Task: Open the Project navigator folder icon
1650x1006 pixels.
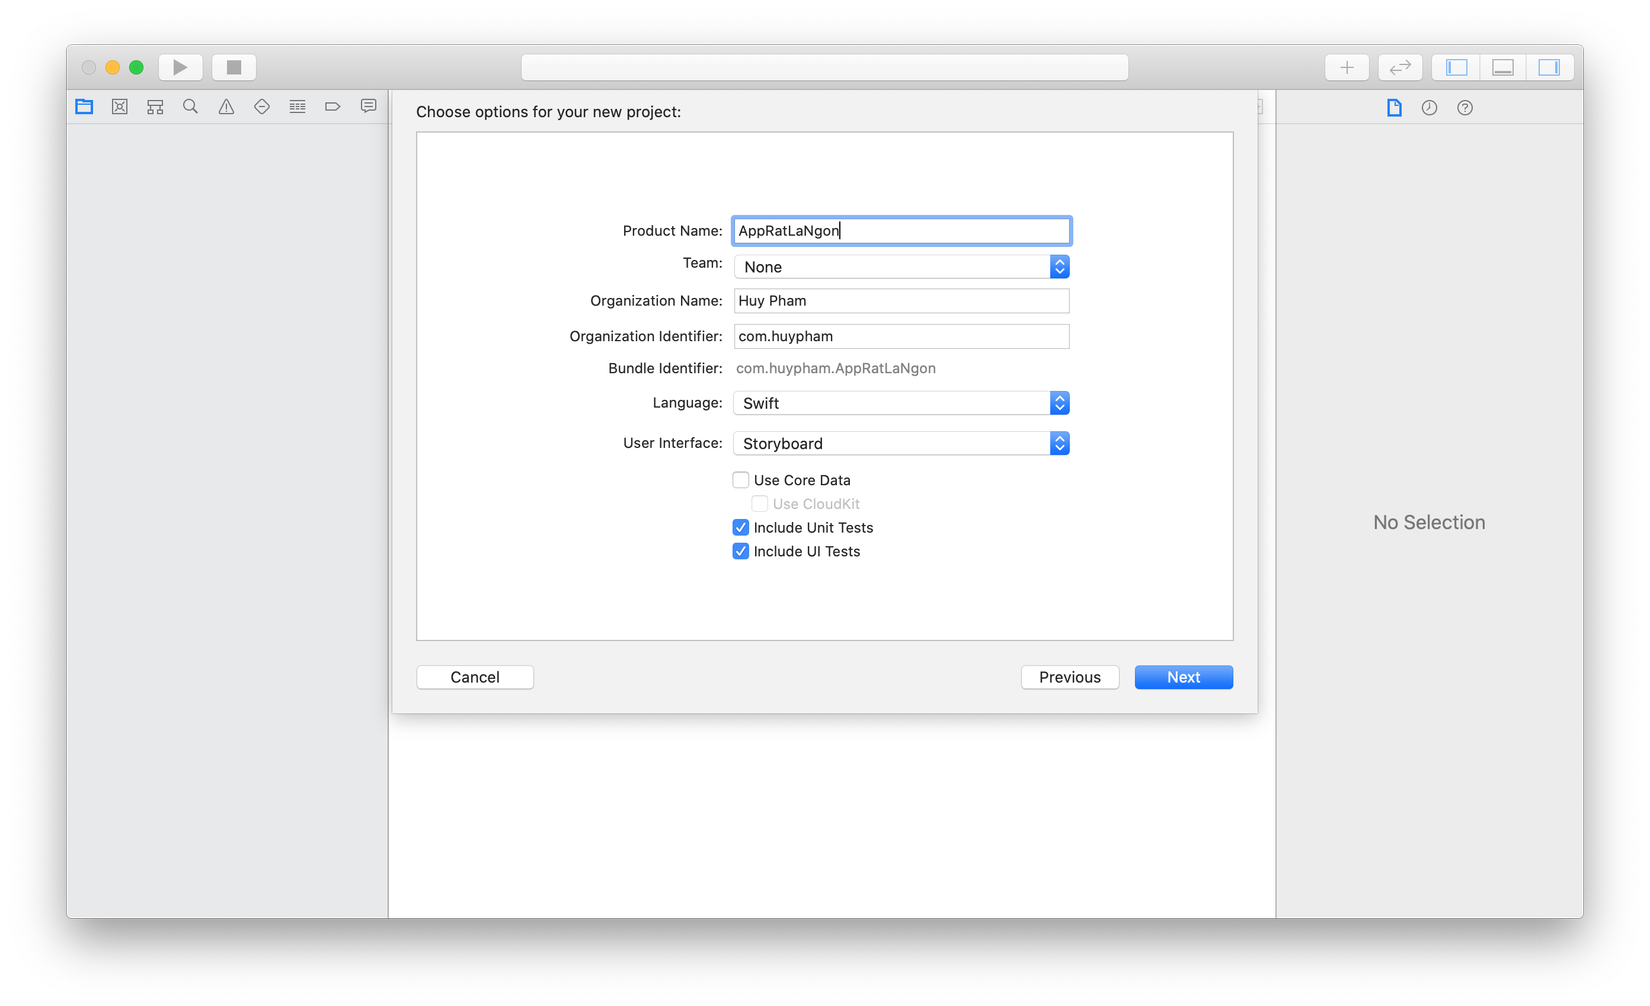Action: [x=84, y=107]
